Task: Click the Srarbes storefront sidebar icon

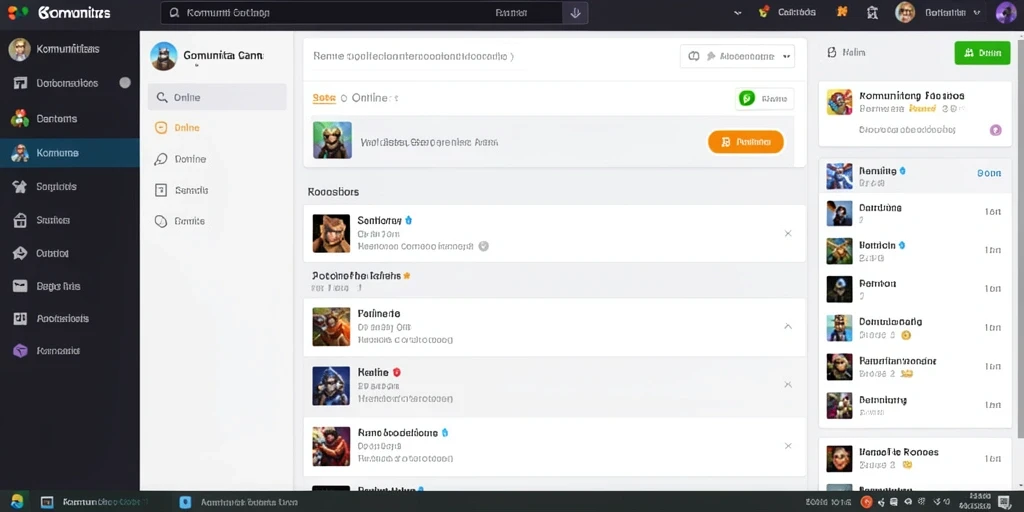Action: point(20,220)
